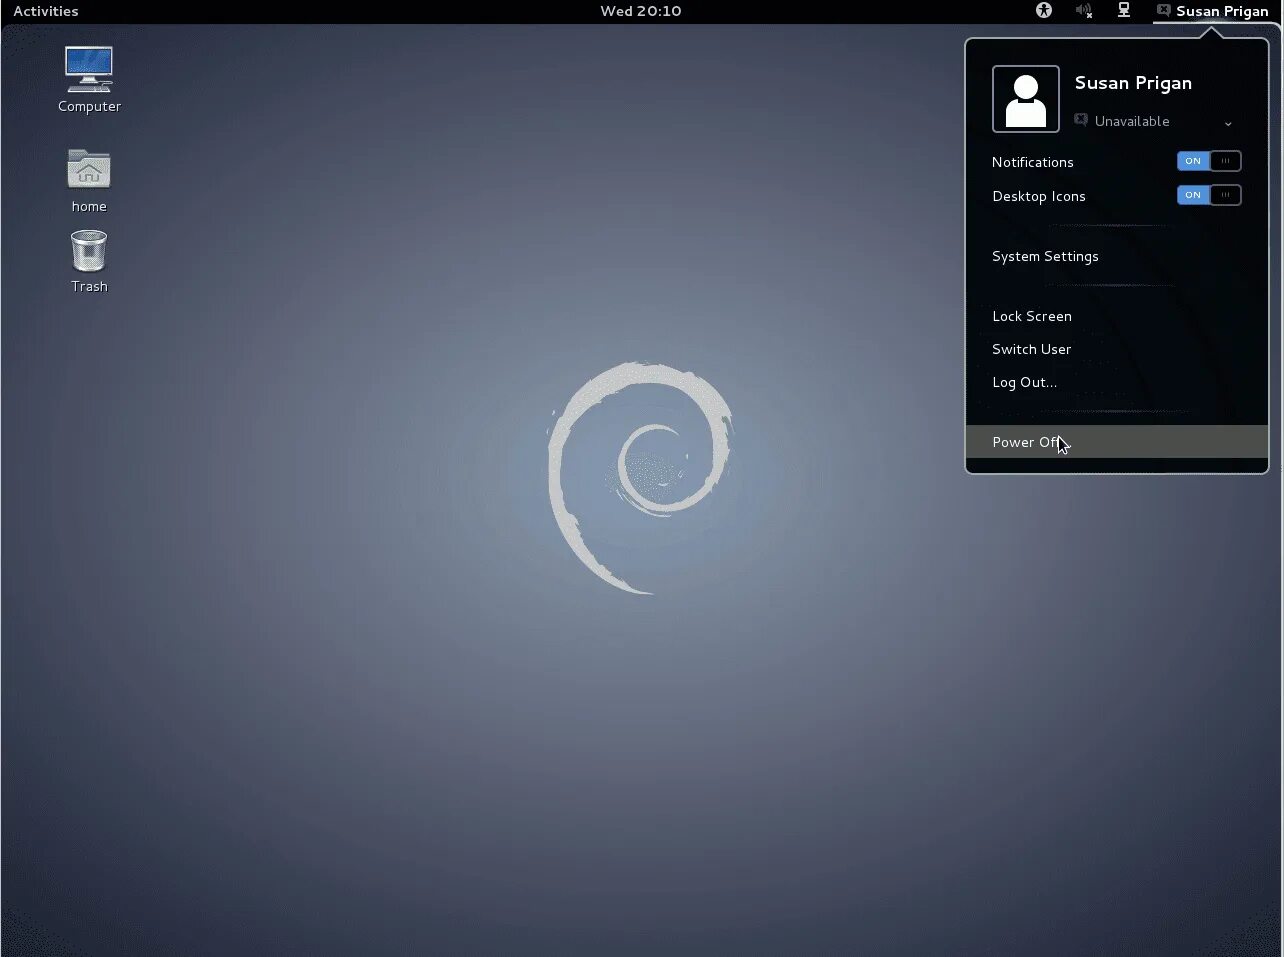Click the Notifications label
The image size is (1284, 957).
click(x=1033, y=162)
